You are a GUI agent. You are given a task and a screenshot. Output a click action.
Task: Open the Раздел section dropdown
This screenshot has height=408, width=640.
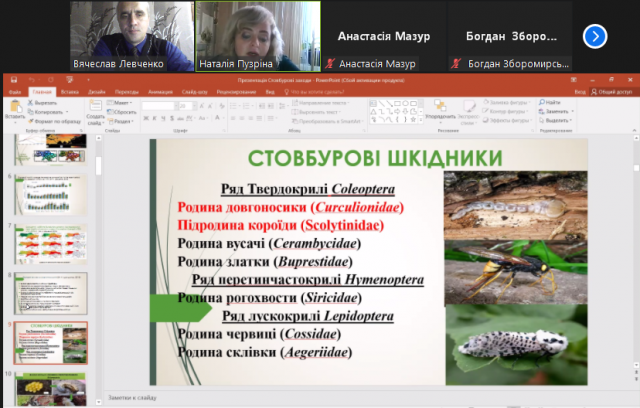[121, 121]
